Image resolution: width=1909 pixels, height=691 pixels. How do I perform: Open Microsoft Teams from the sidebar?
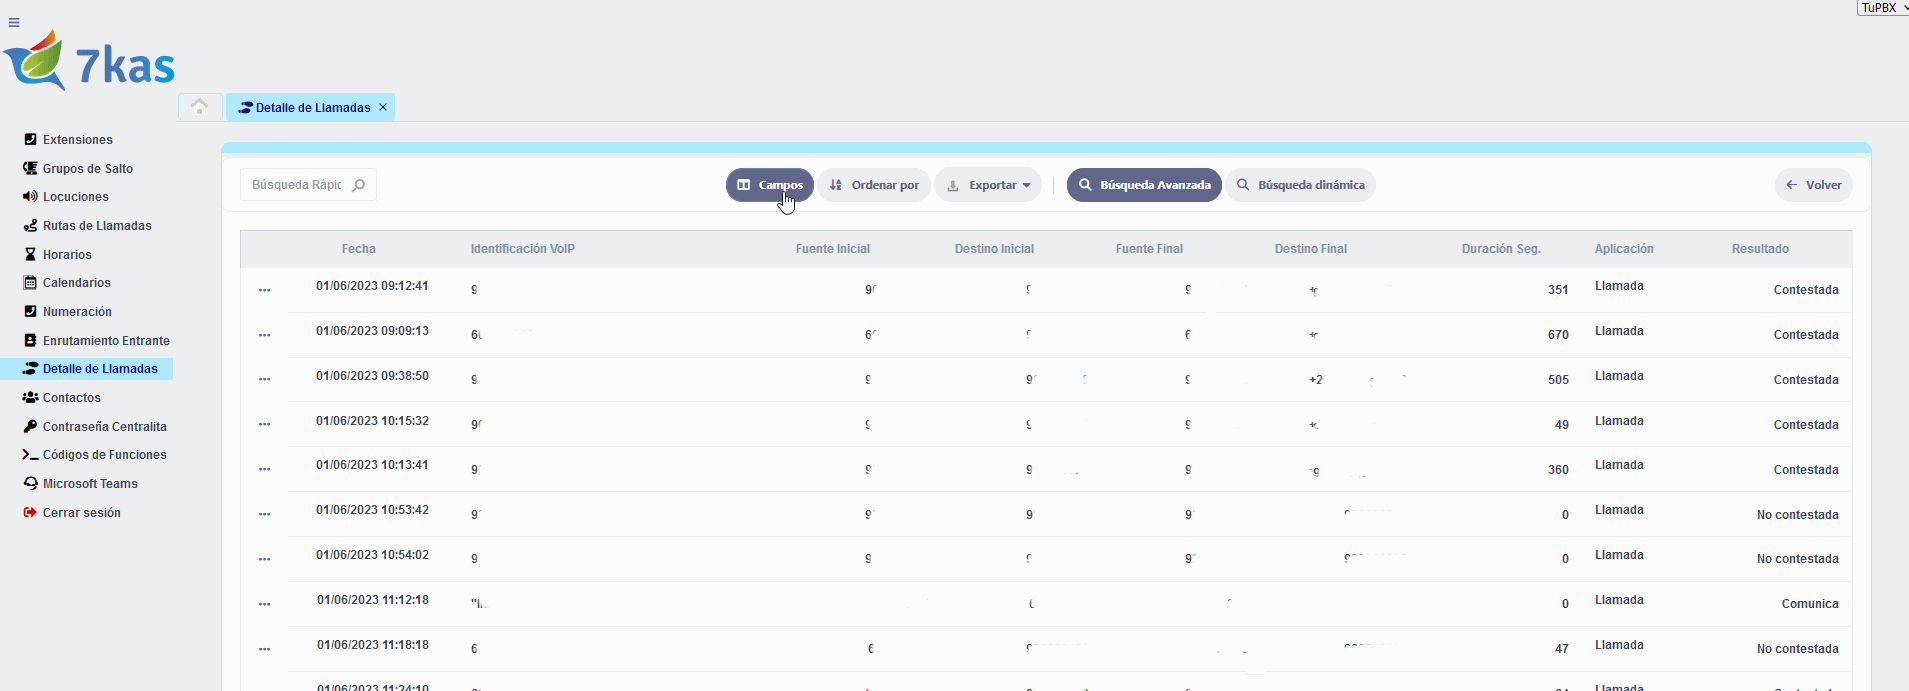tap(90, 484)
